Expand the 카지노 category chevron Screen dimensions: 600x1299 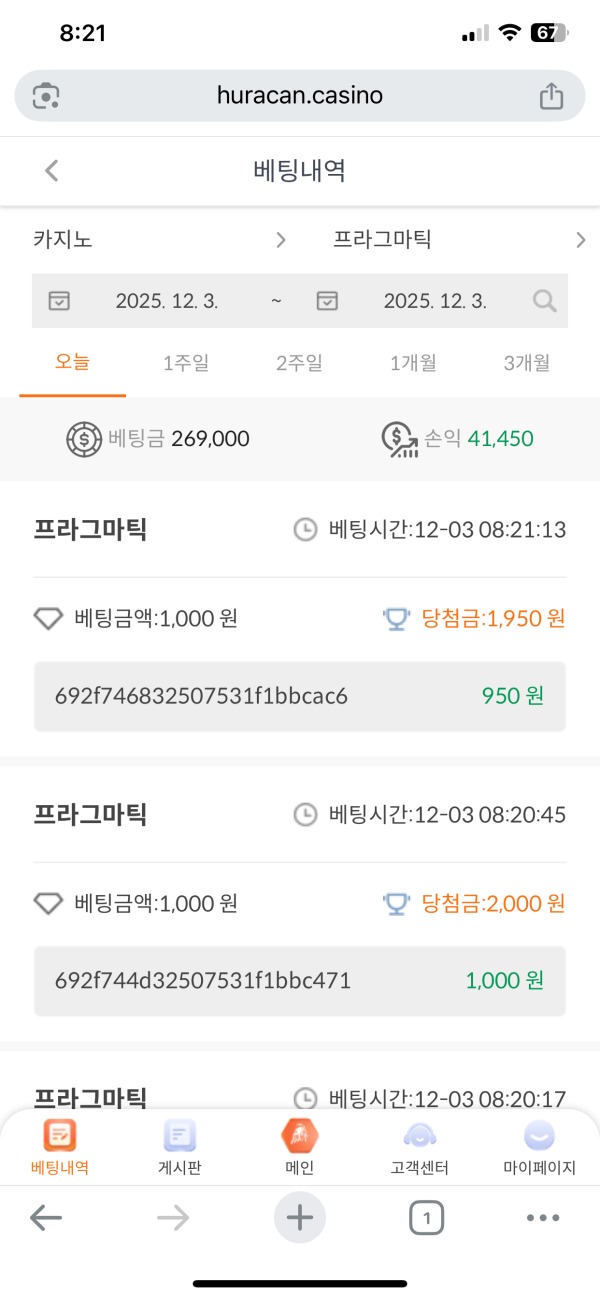[x=280, y=239]
